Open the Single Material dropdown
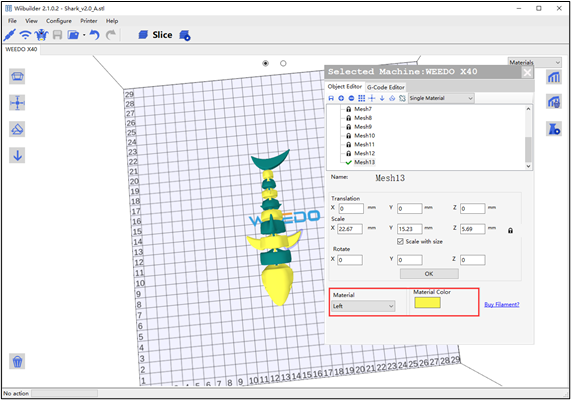The image size is (571, 400). pos(441,98)
